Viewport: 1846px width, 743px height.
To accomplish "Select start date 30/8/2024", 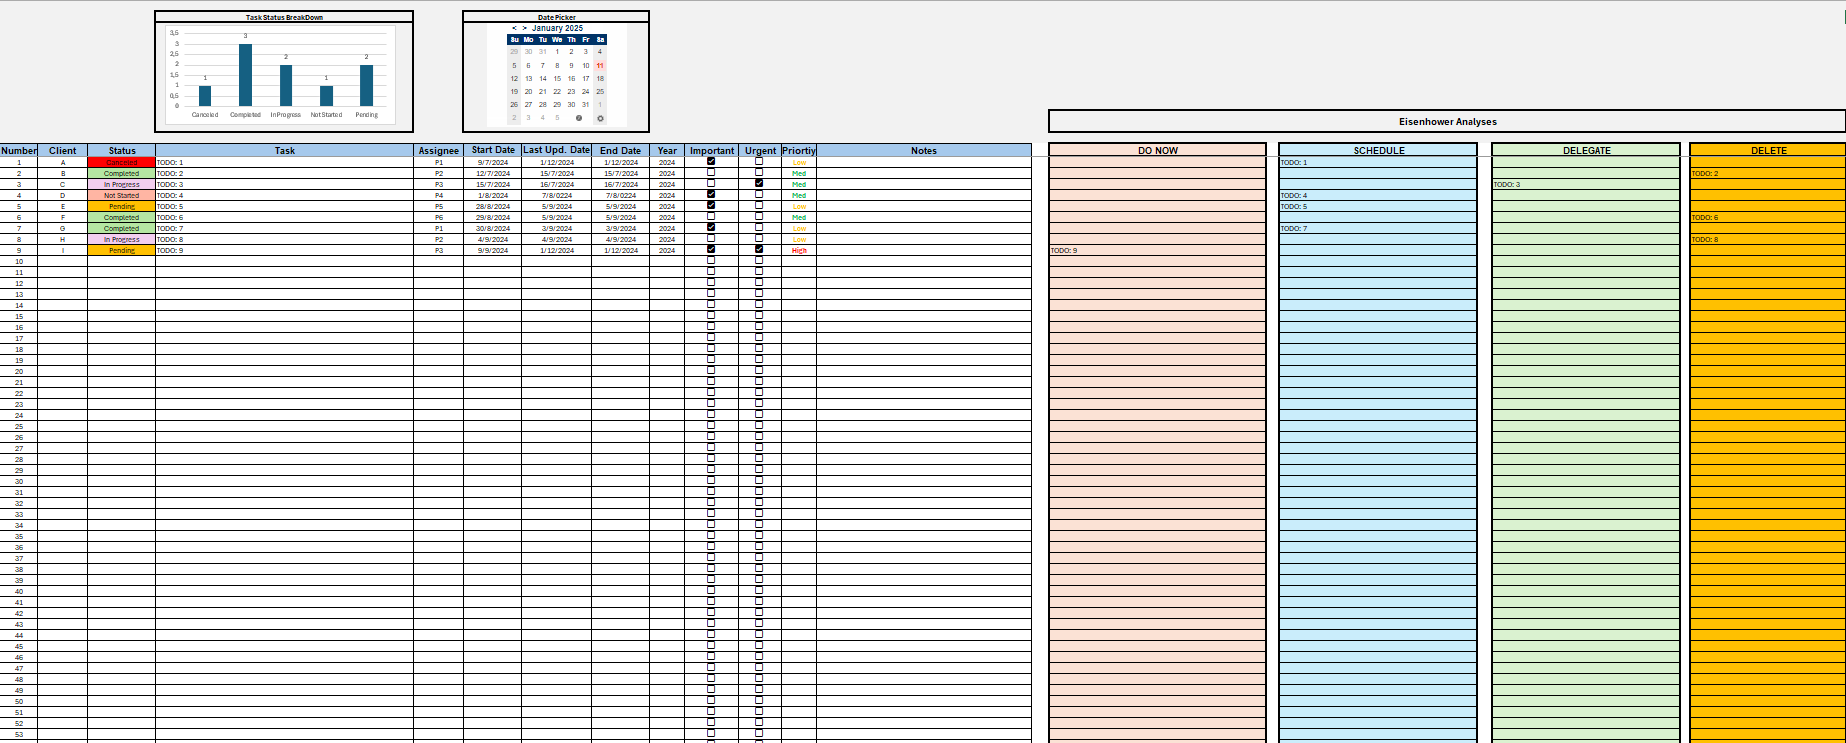I will pyautogui.click(x=493, y=228).
